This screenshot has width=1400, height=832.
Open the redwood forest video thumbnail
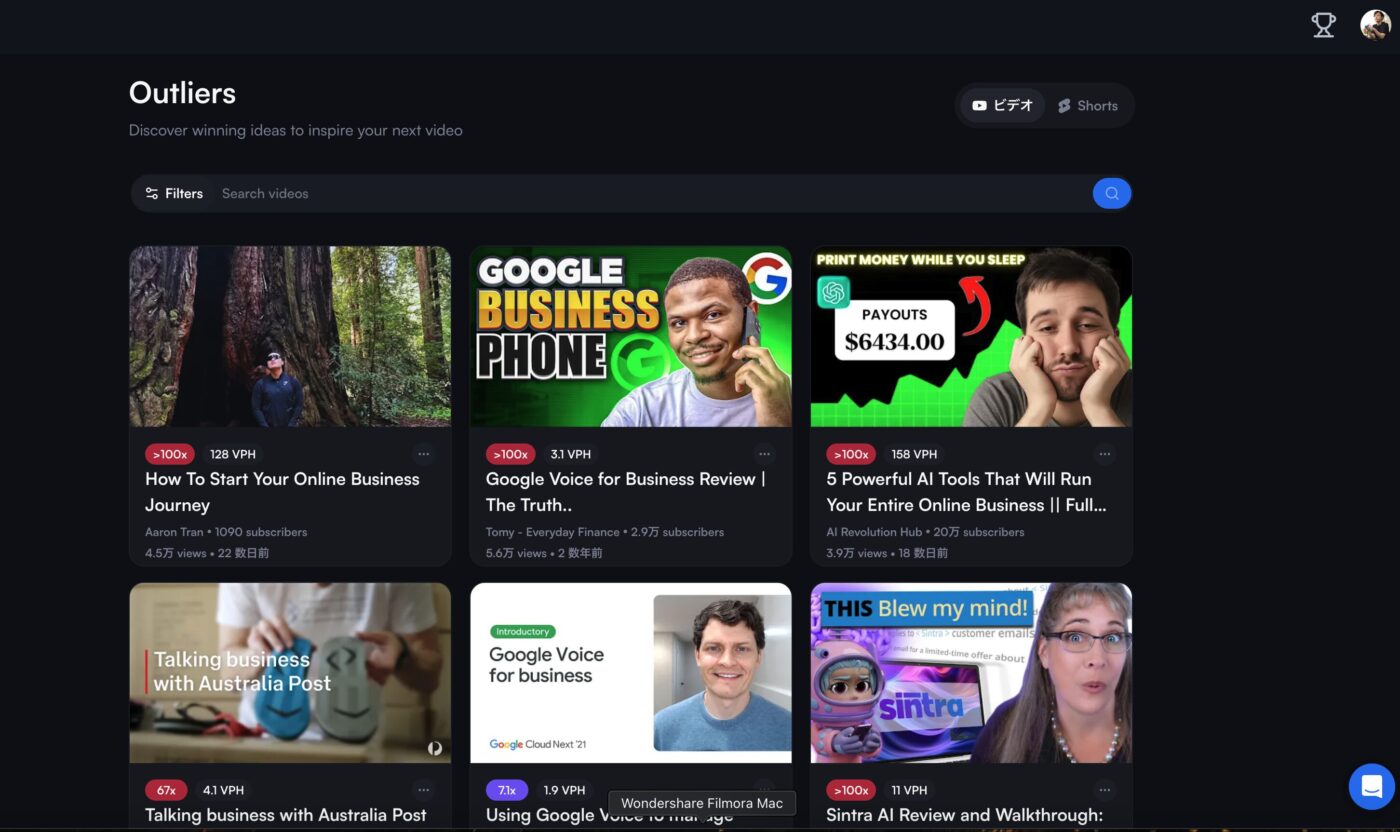click(x=290, y=337)
